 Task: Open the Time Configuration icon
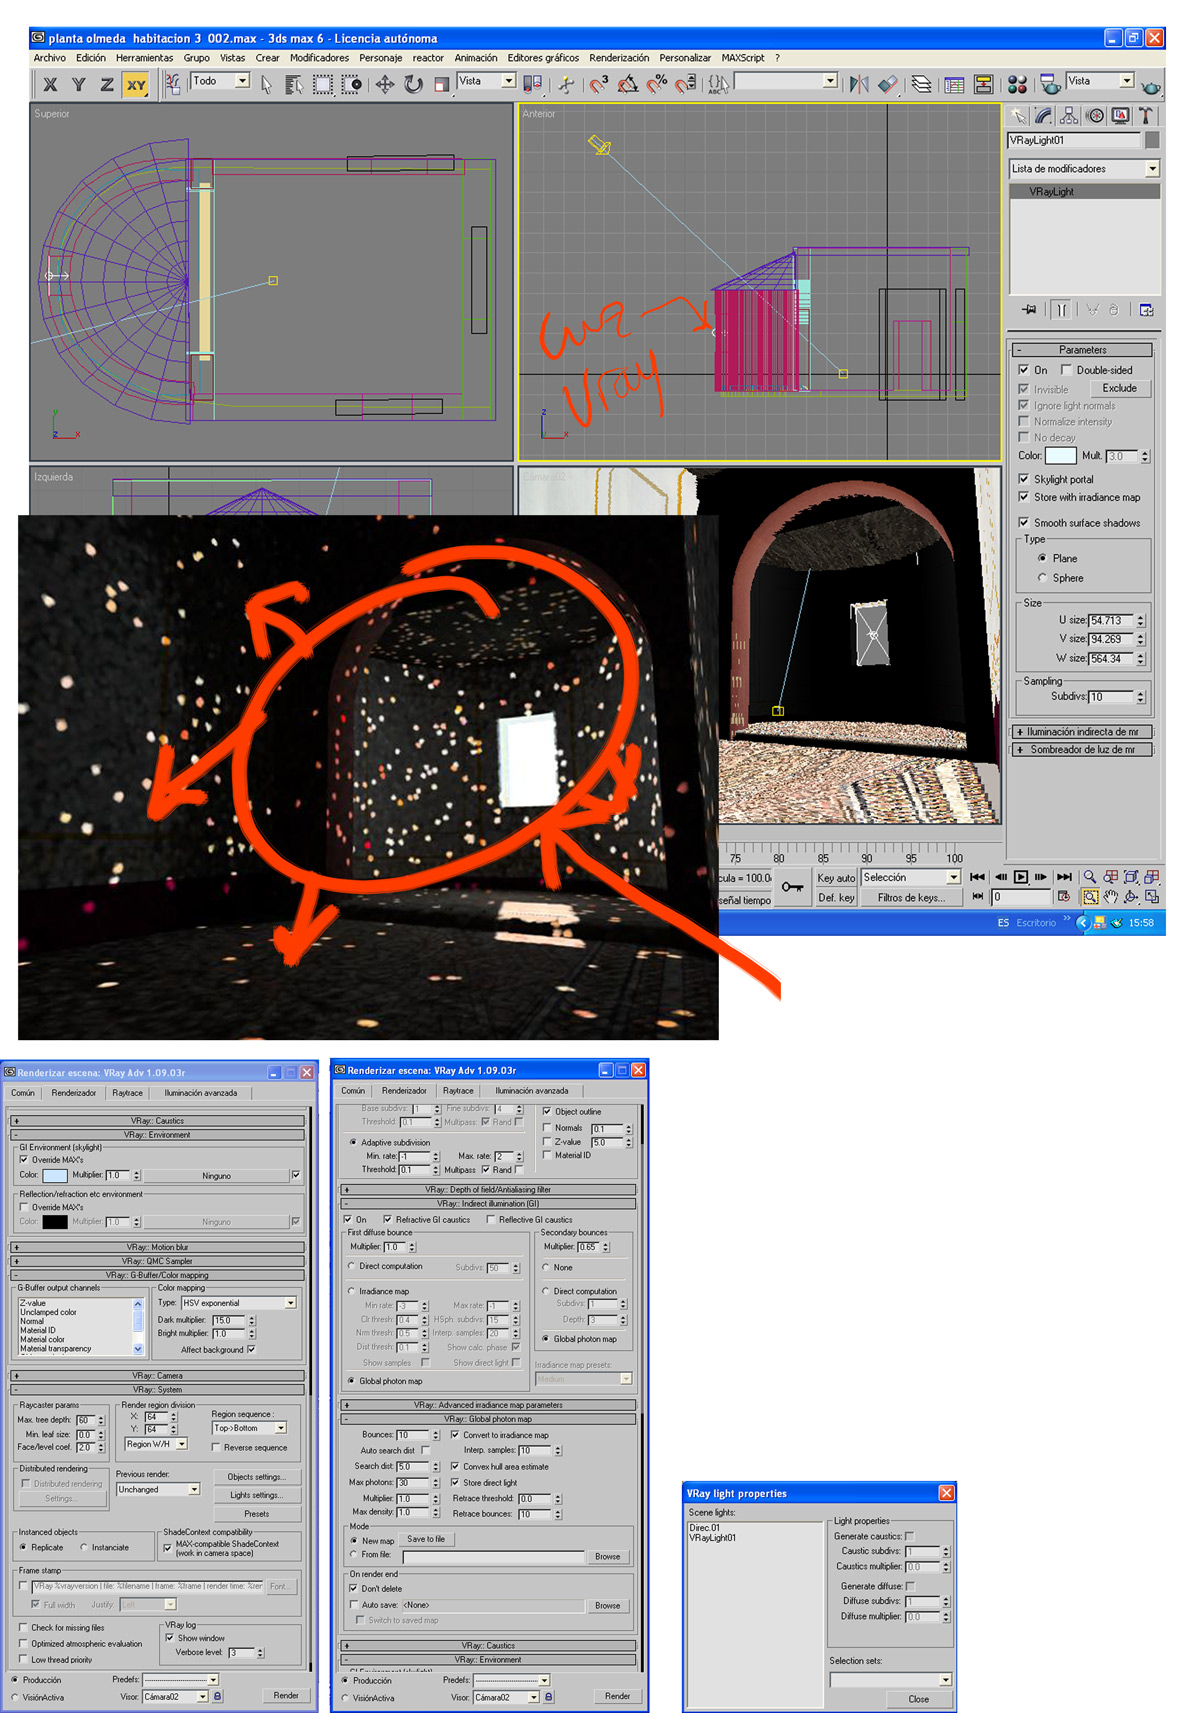coord(1064,897)
